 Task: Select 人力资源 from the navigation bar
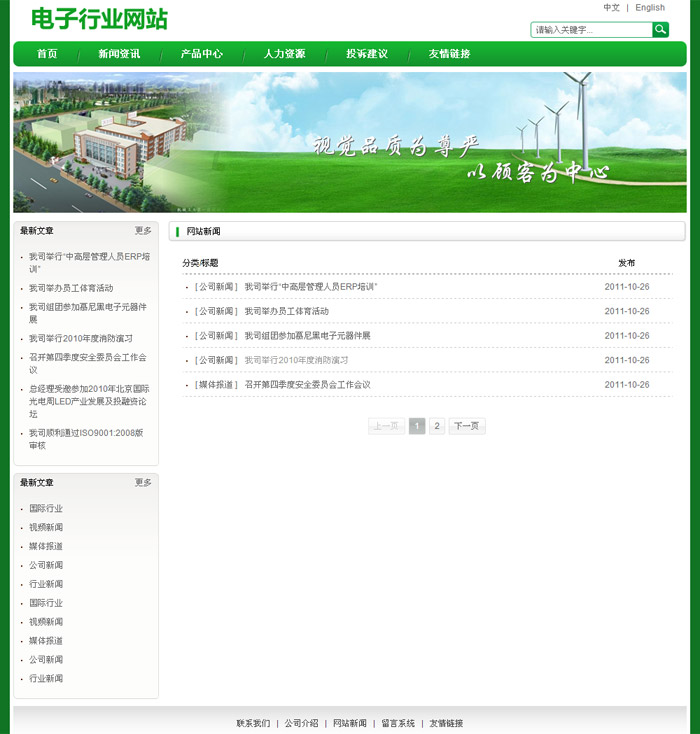click(284, 54)
